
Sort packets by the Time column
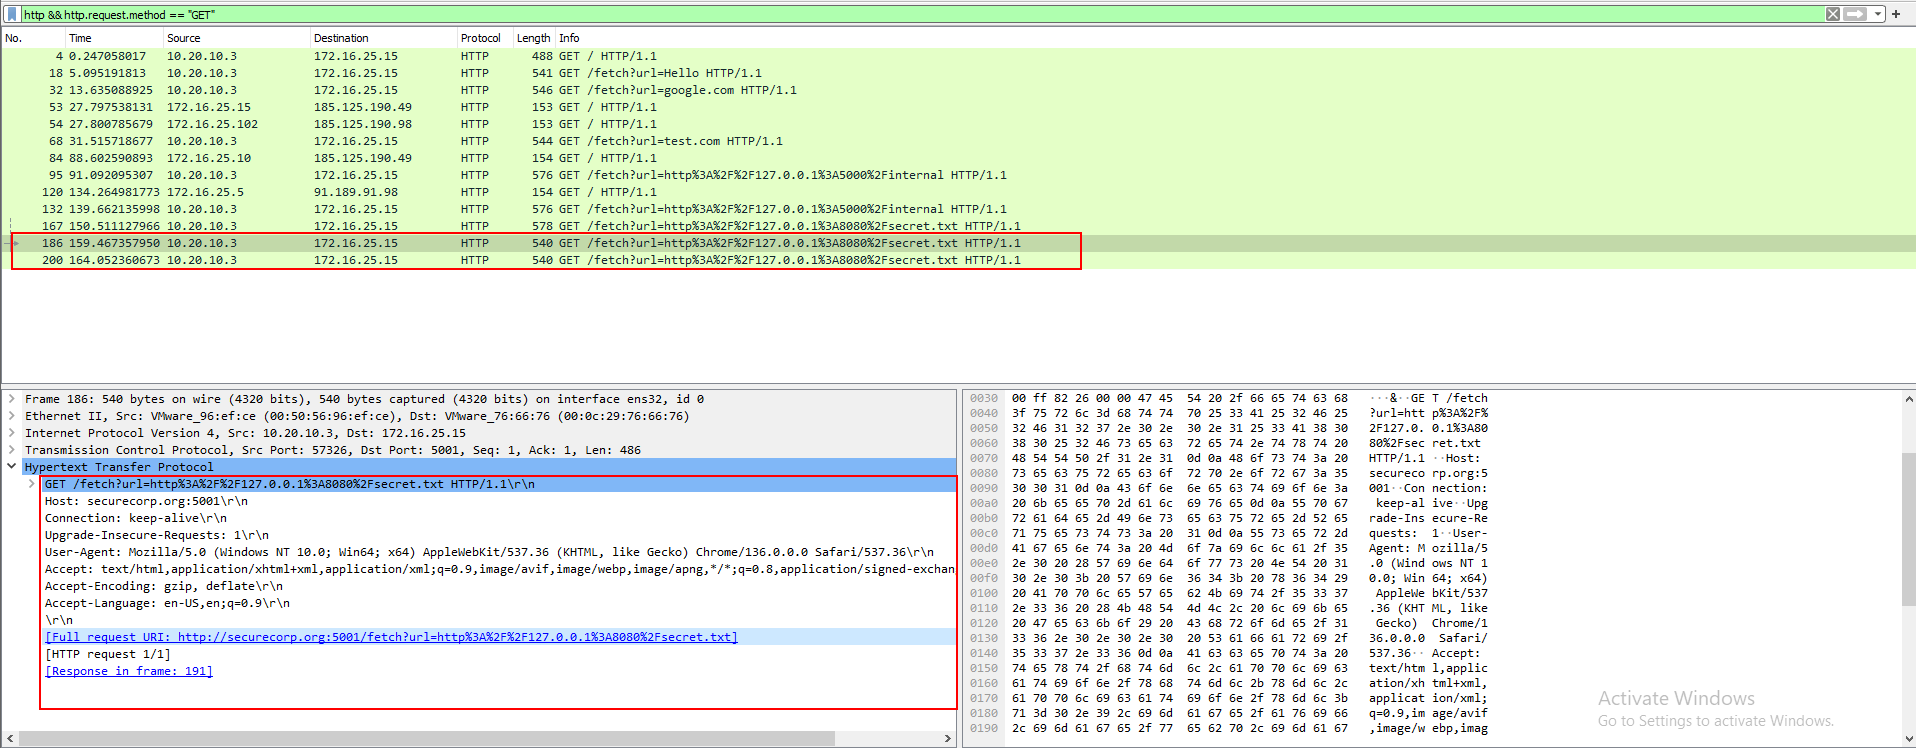[x=80, y=38]
